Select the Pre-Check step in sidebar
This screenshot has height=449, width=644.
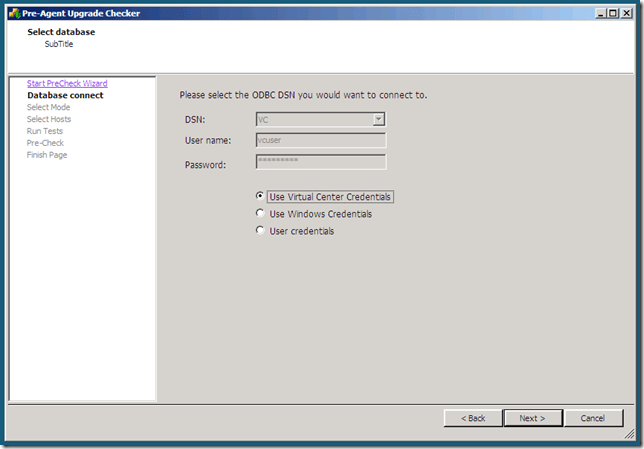45,143
